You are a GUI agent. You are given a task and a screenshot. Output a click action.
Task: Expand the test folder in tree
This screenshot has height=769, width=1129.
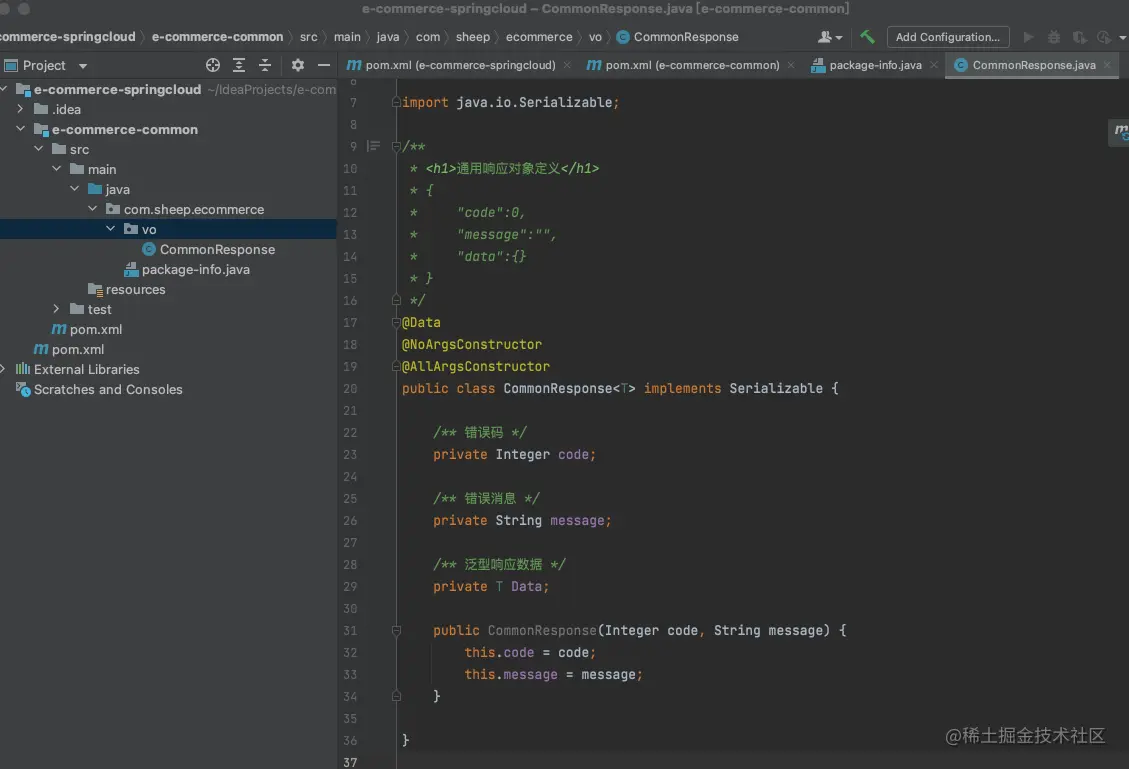(x=57, y=309)
